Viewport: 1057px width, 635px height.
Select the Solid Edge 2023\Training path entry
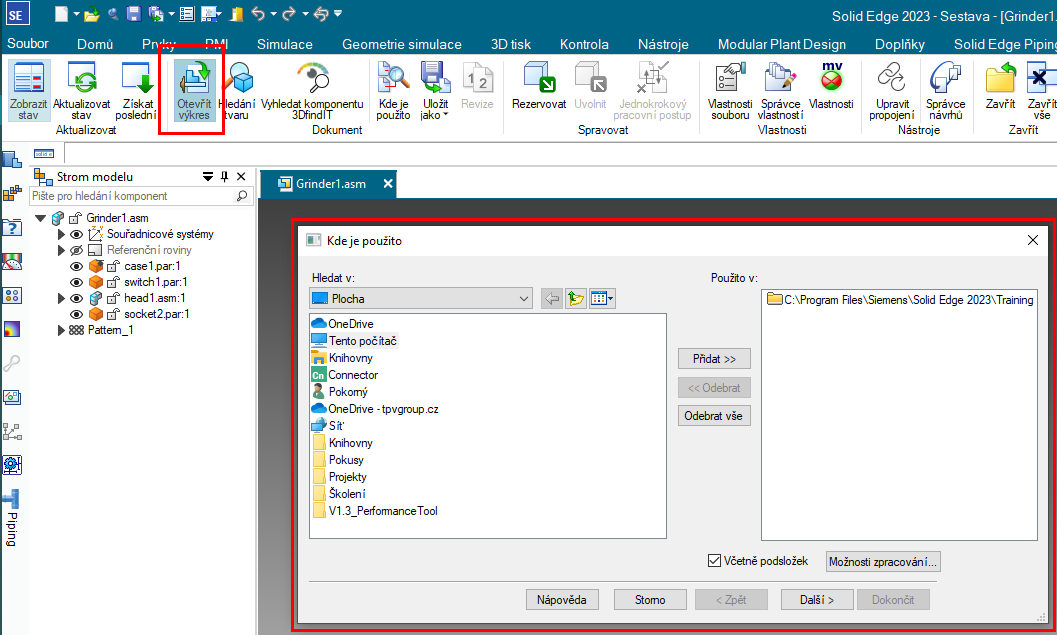click(900, 300)
